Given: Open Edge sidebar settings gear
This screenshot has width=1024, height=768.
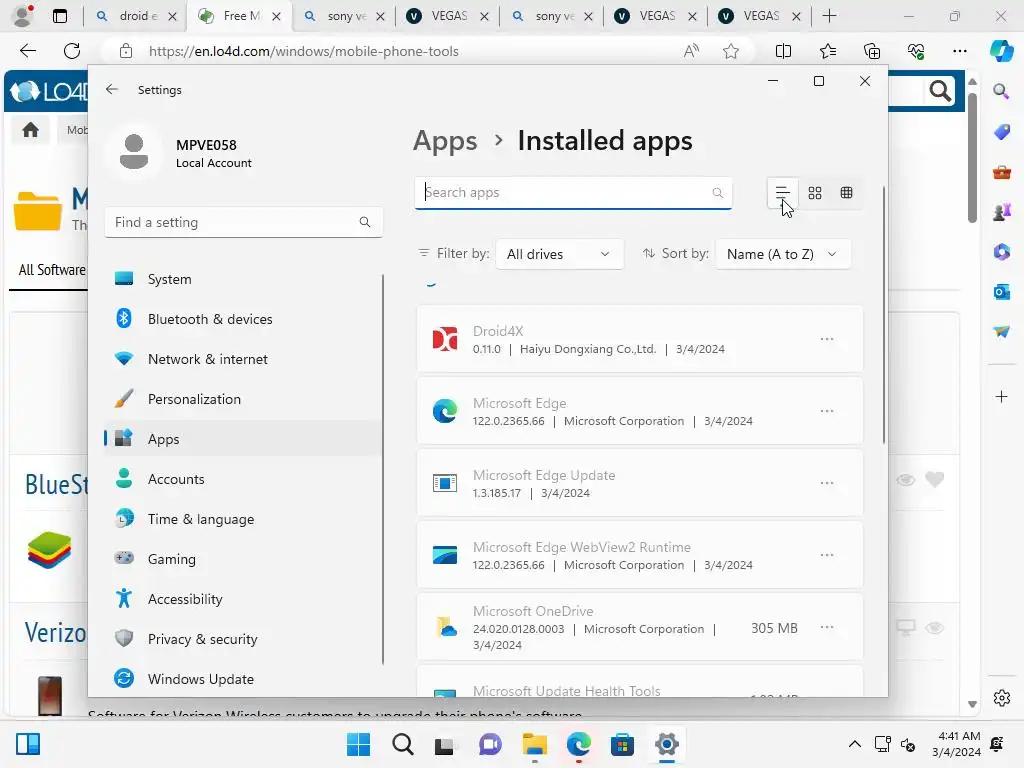Looking at the screenshot, I should (1002, 698).
